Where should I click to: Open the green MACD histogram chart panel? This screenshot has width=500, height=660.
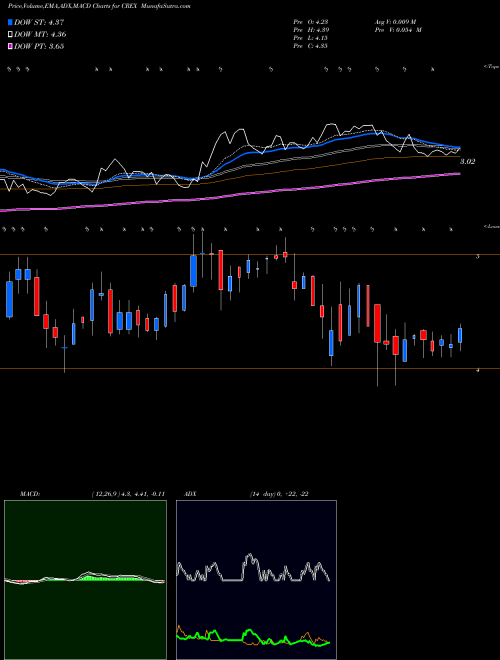(85, 580)
